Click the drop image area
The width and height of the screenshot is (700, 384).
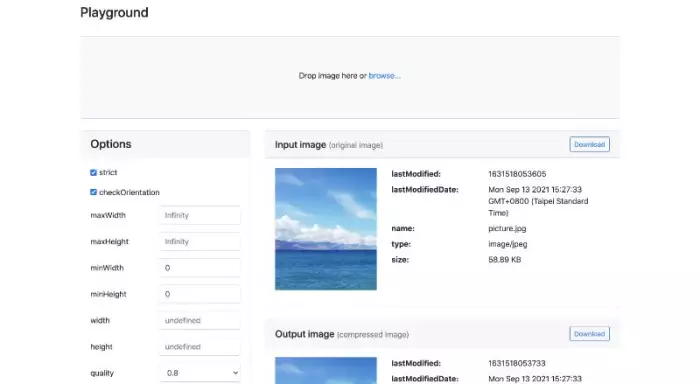point(350,78)
